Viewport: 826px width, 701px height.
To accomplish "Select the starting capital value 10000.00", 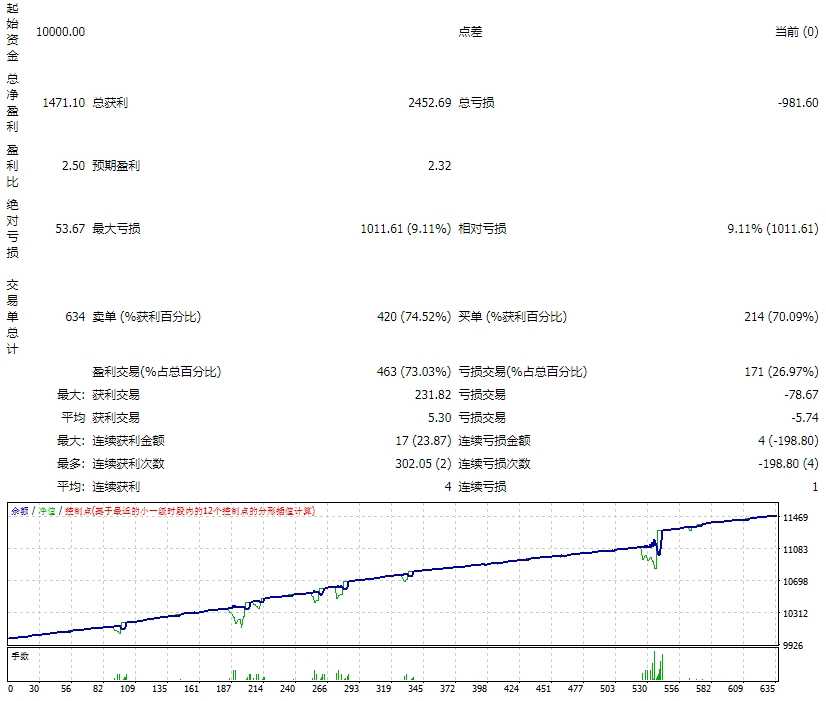I will [x=60, y=32].
